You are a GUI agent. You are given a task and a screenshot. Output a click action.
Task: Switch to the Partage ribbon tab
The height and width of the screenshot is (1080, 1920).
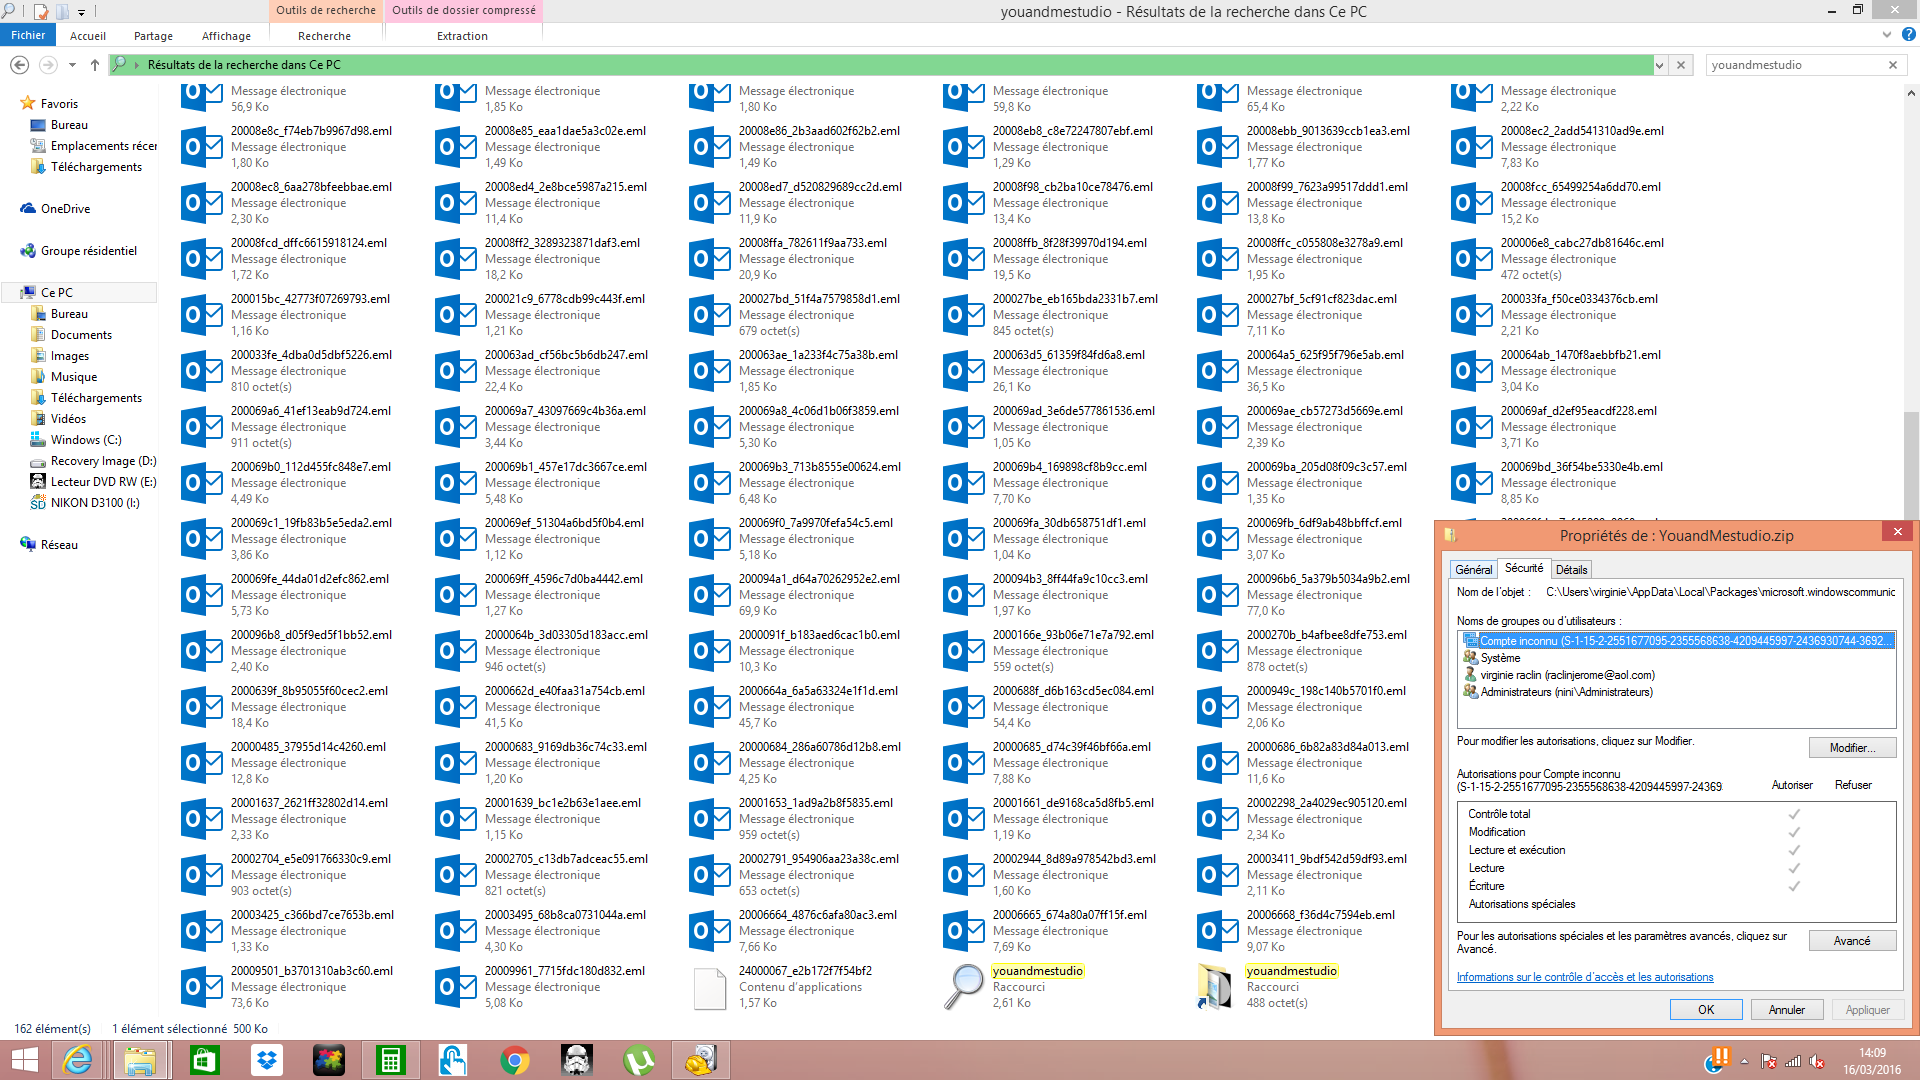(153, 36)
